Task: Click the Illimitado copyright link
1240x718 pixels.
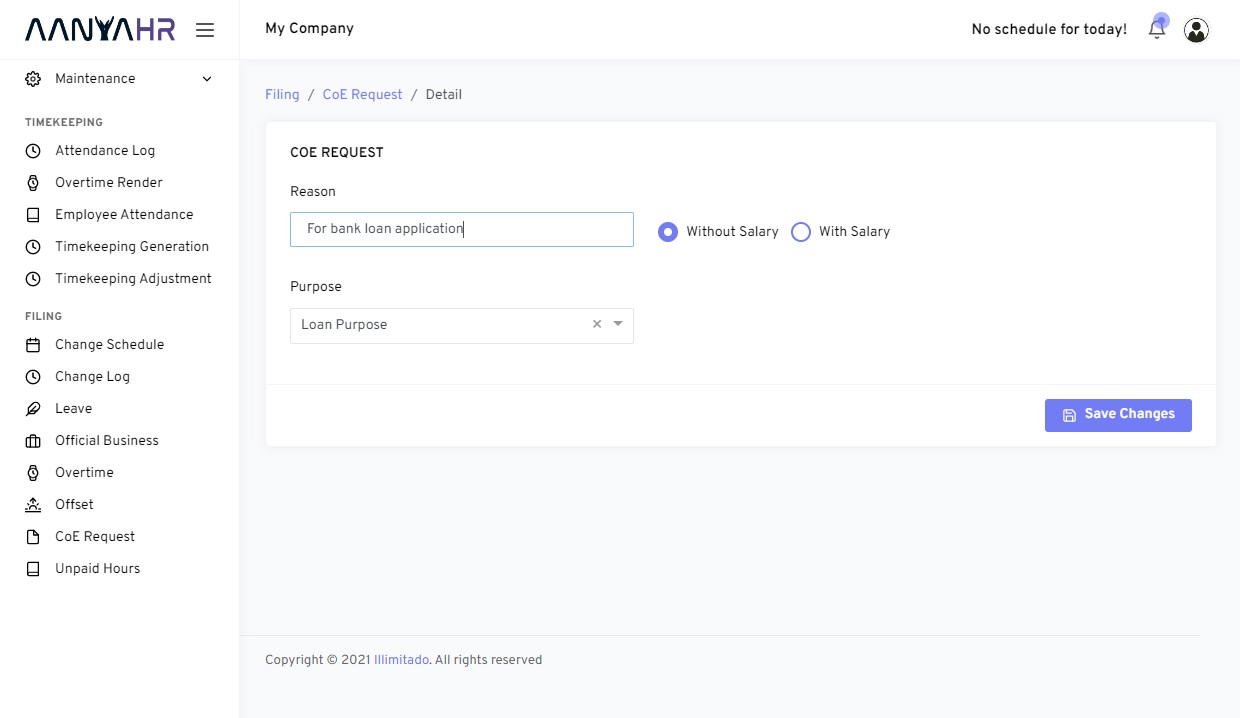Action: (401, 660)
